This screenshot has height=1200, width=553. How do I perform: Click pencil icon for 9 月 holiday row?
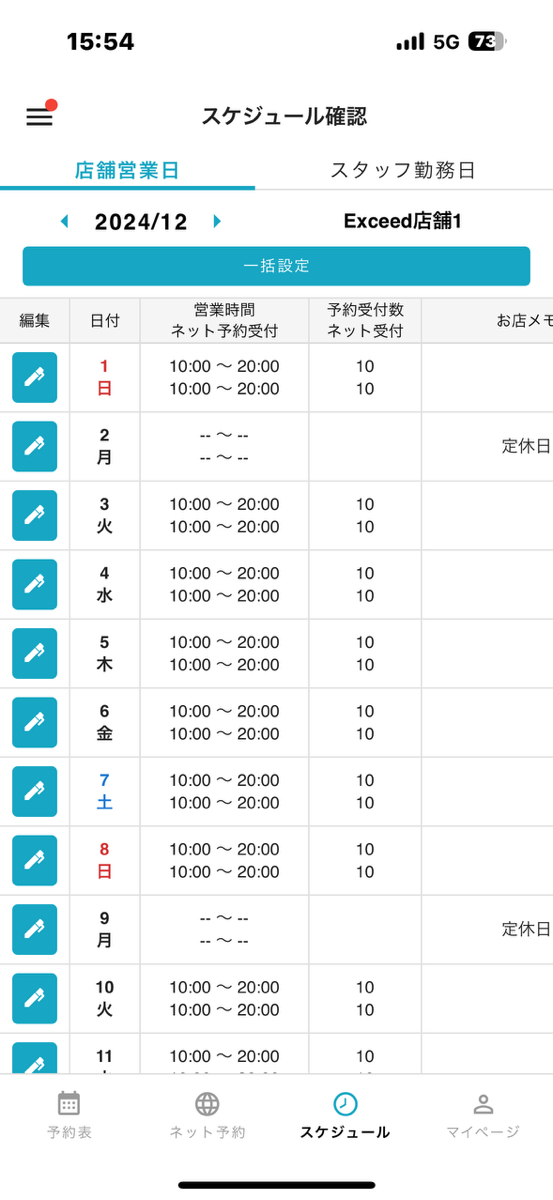tap(34, 929)
